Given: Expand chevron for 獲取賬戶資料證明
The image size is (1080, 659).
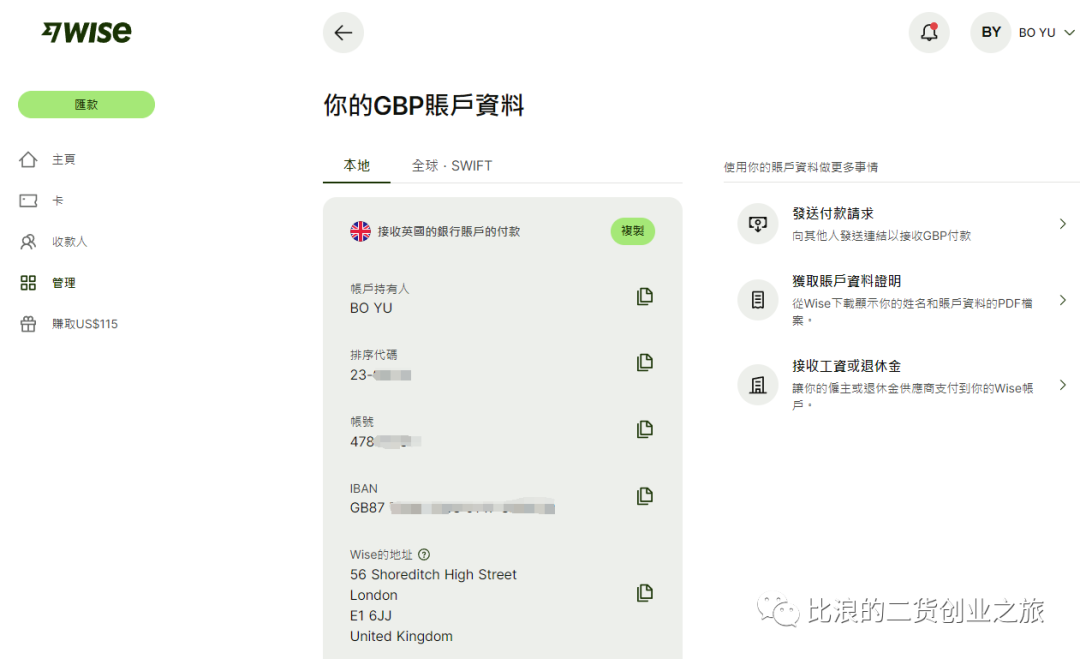Looking at the screenshot, I should (1063, 300).
